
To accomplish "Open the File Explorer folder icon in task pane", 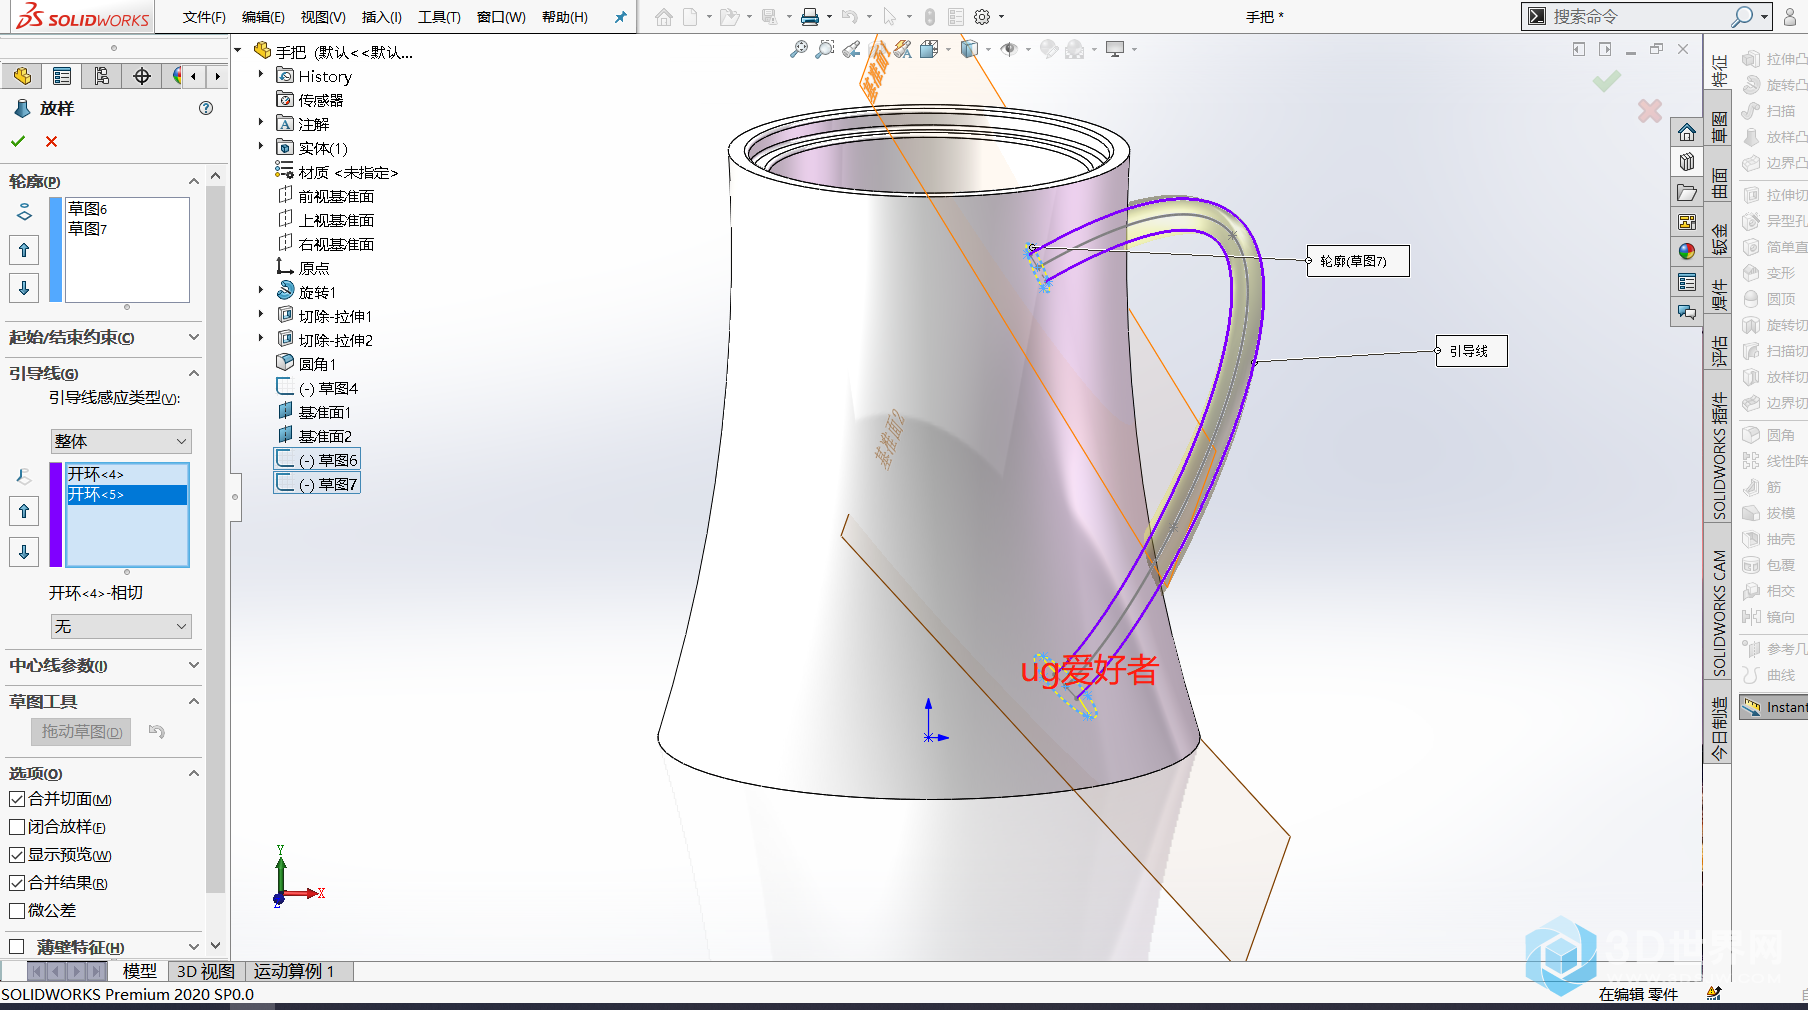I will click(x=1687, y=192).
